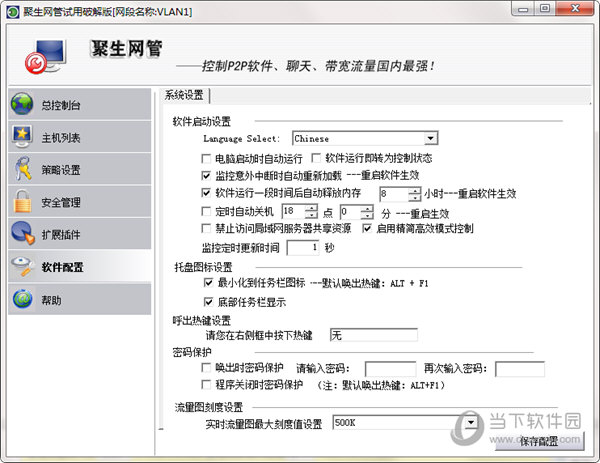600x463 pixels.
Task: Click the memory release hours spinner
Action: [x=414, y=194]
